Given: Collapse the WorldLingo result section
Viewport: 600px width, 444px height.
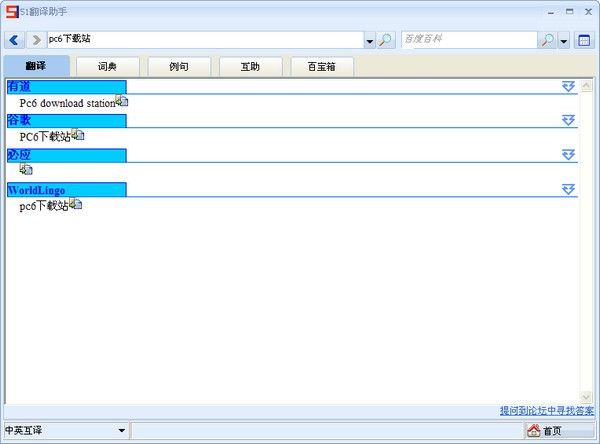Looking at the screenshot, I should click(569, 189).
